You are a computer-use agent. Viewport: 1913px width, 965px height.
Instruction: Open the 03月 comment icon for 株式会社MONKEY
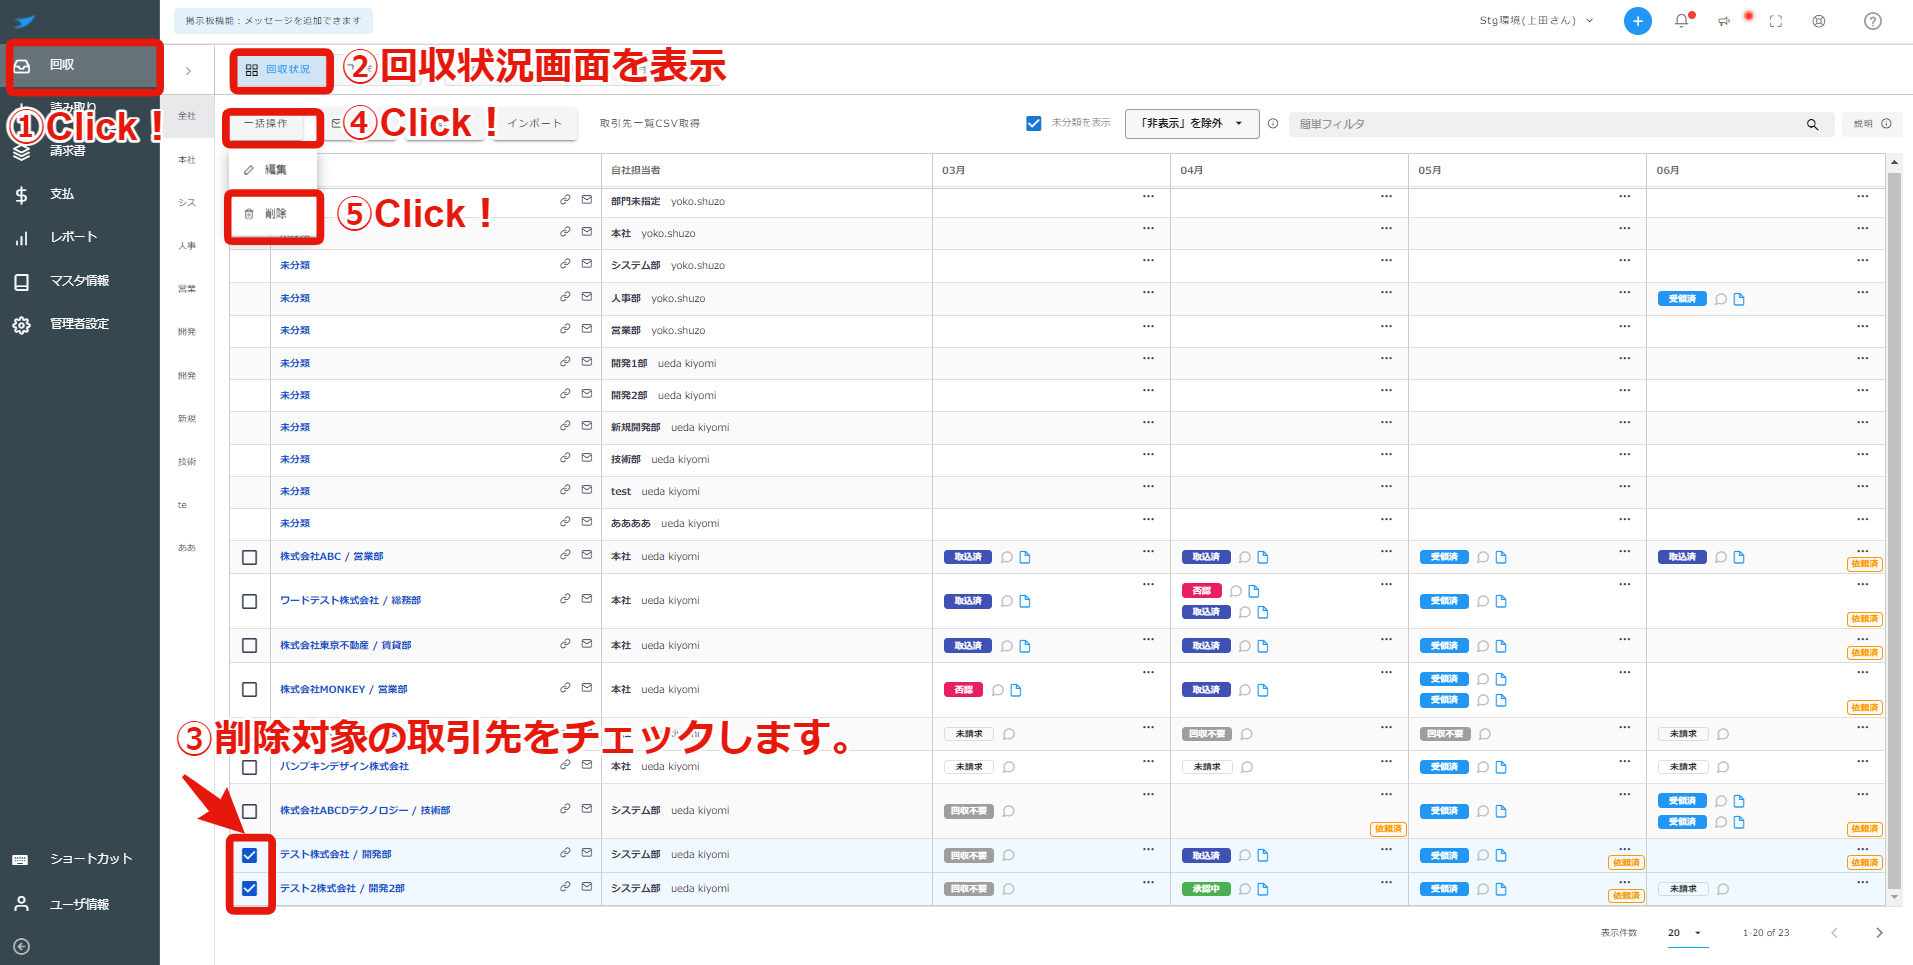point(998,690)
